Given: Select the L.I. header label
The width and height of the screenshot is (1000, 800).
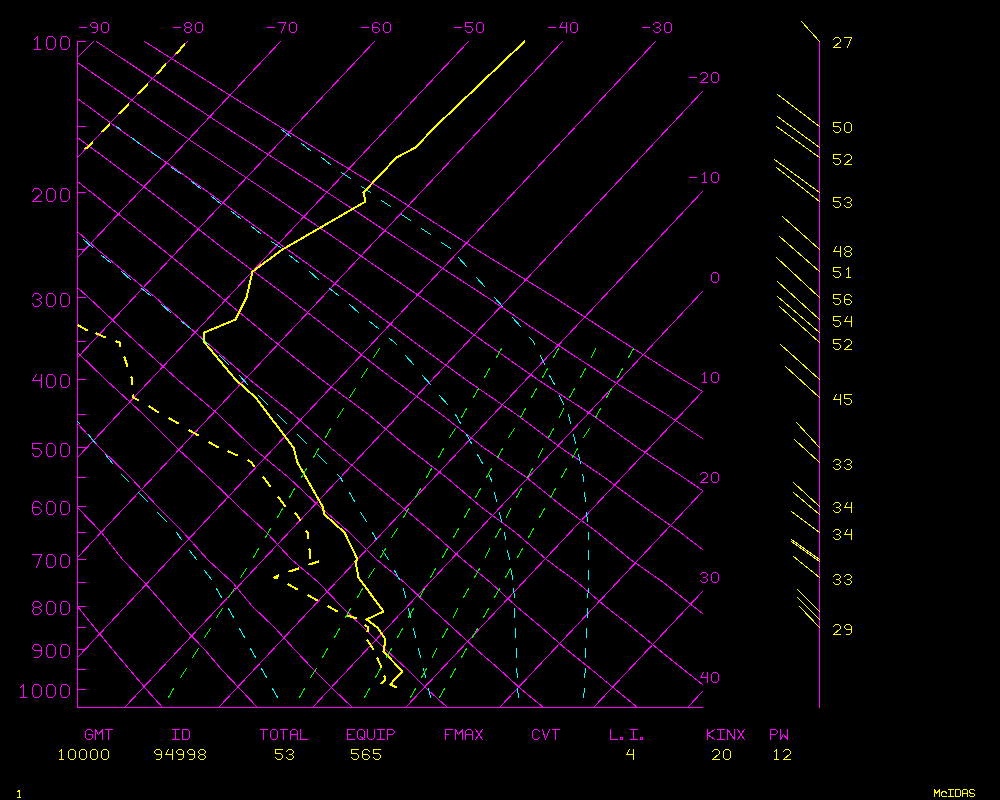Looking at the screenshot, I should [627, 735].
